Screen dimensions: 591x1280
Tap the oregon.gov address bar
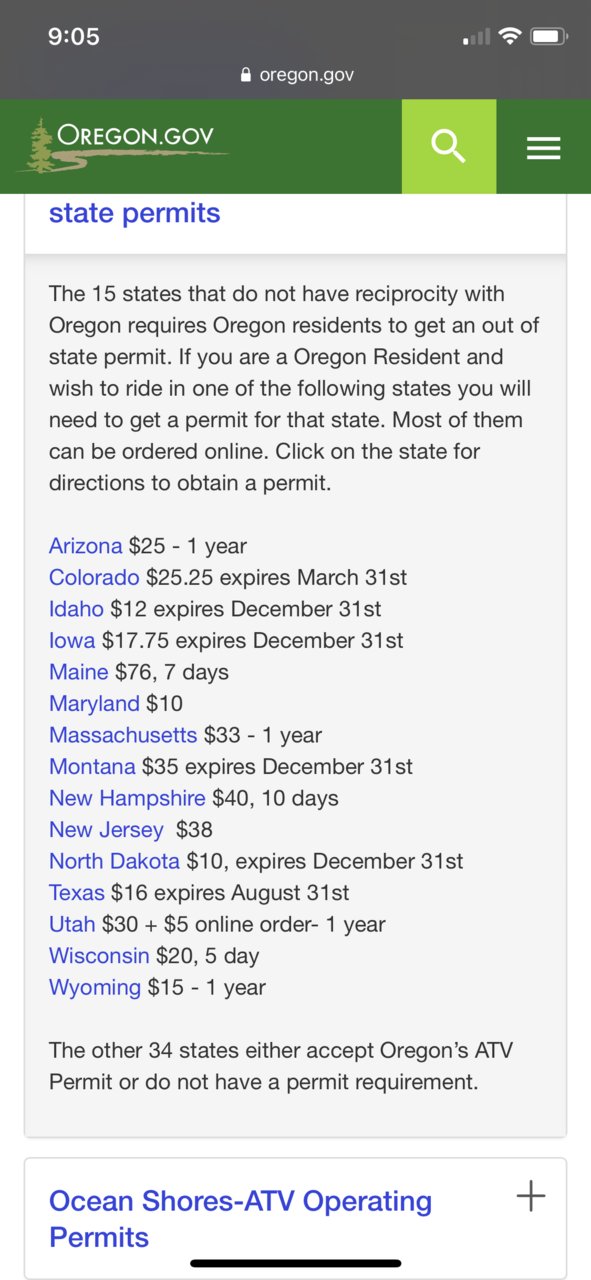coord(296,75)
